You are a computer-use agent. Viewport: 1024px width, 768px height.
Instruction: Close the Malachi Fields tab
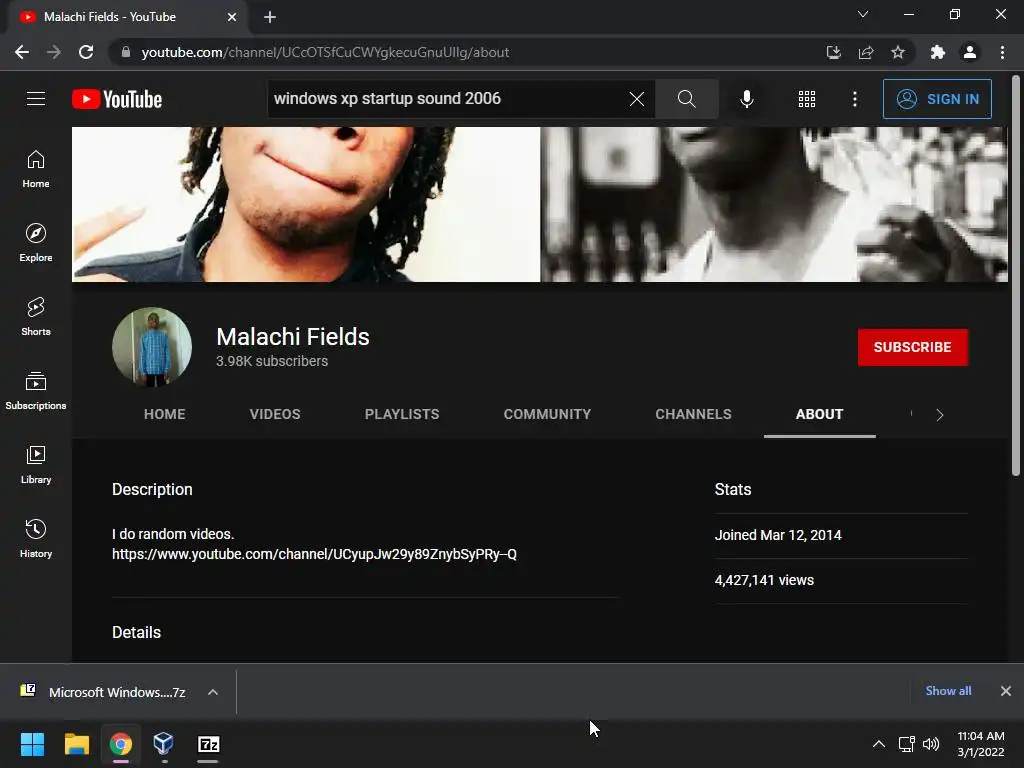click(x=232, y=17)
